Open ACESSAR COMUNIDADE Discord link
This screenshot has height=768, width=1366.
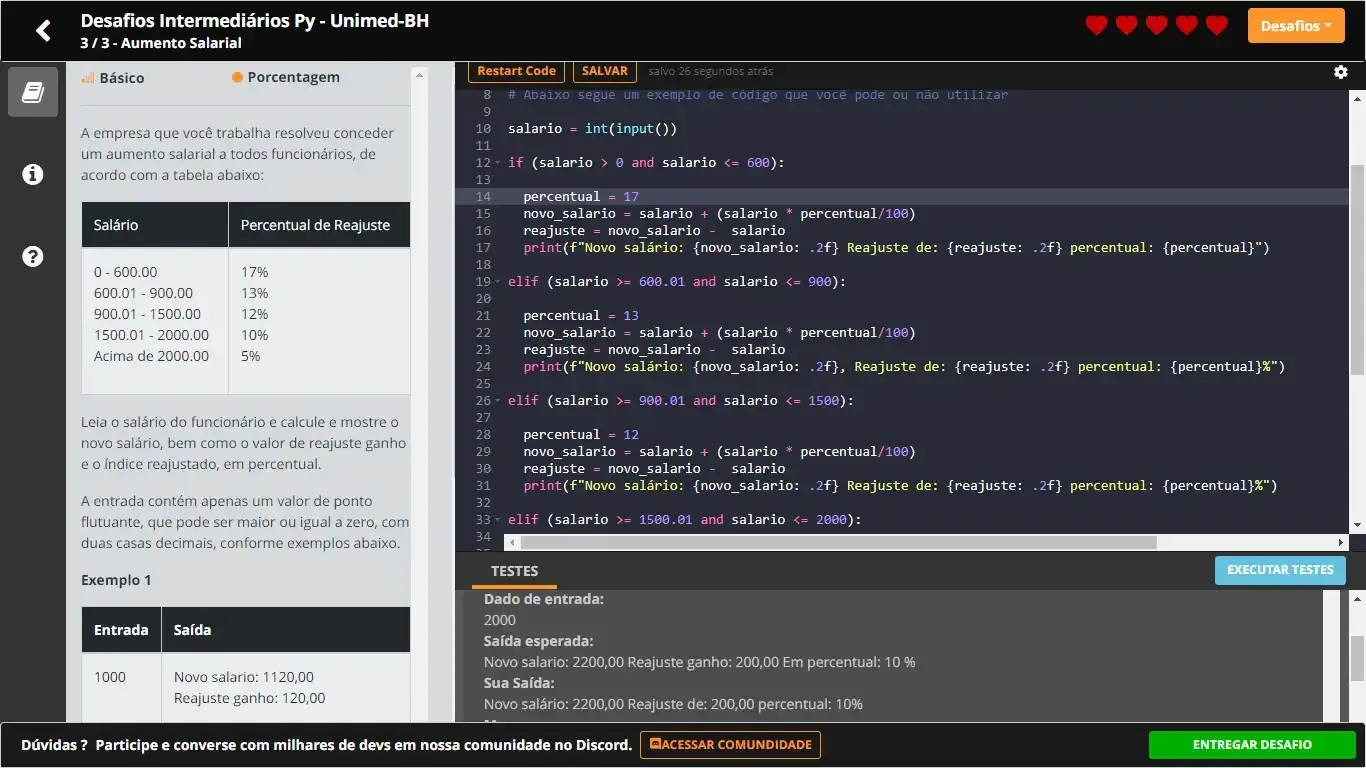click(x=730, y=745)
